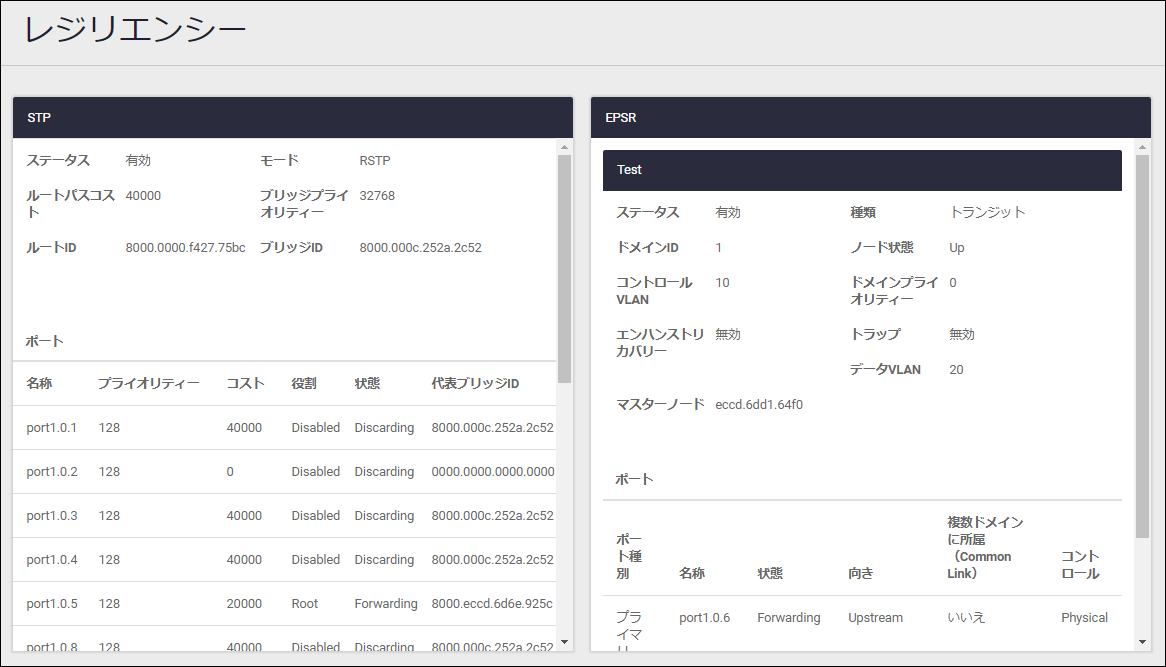Image resolution: width=1166 pixels, height=667 pixels.
Task: Click the コスト column header
Action: pos(245,384)
